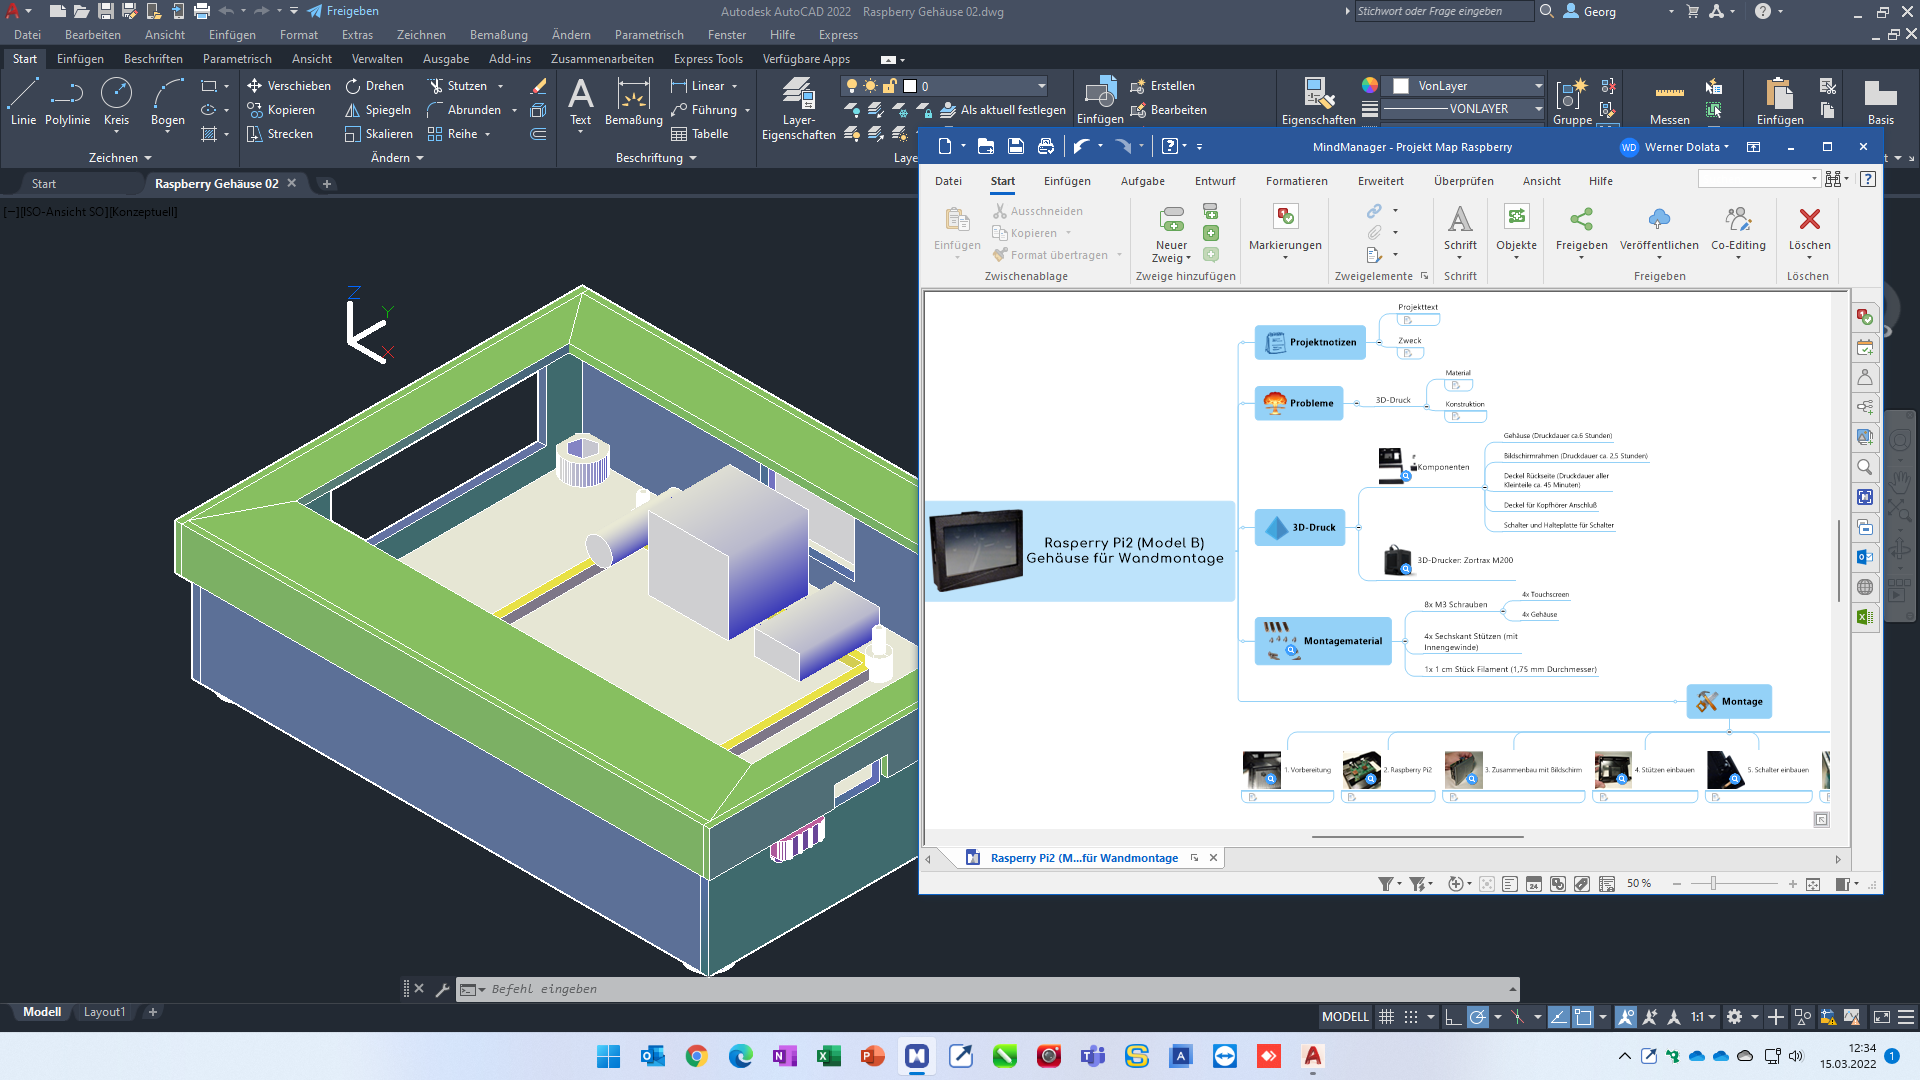This screenshot has height=1080, width=1920.
Task: Open the search magnifier icon in MindManager sidebar
Action: (x=1865, y=467)
